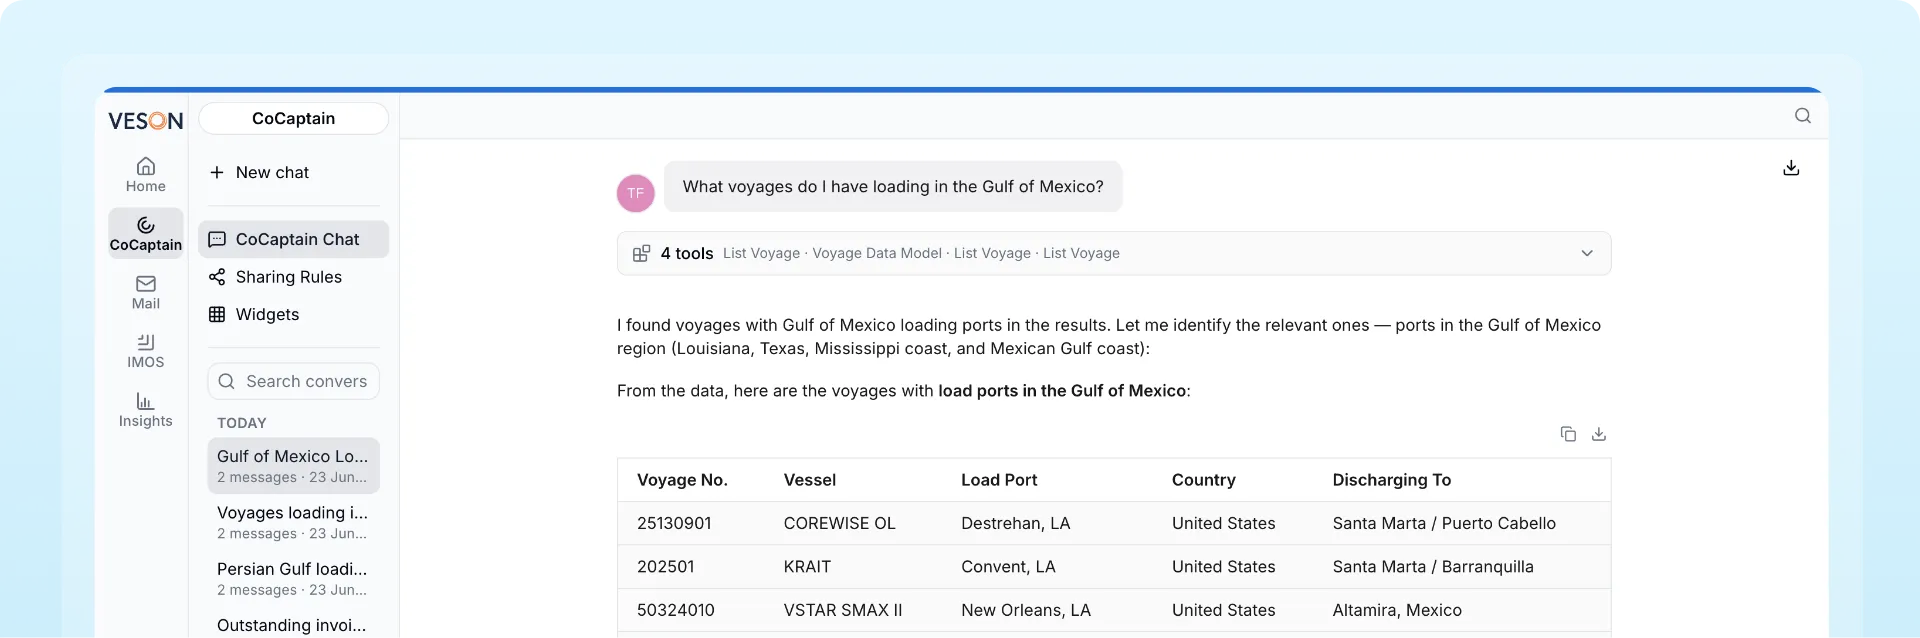
Task: Click the search magnifier in top bar
Action: [1802, 116]
